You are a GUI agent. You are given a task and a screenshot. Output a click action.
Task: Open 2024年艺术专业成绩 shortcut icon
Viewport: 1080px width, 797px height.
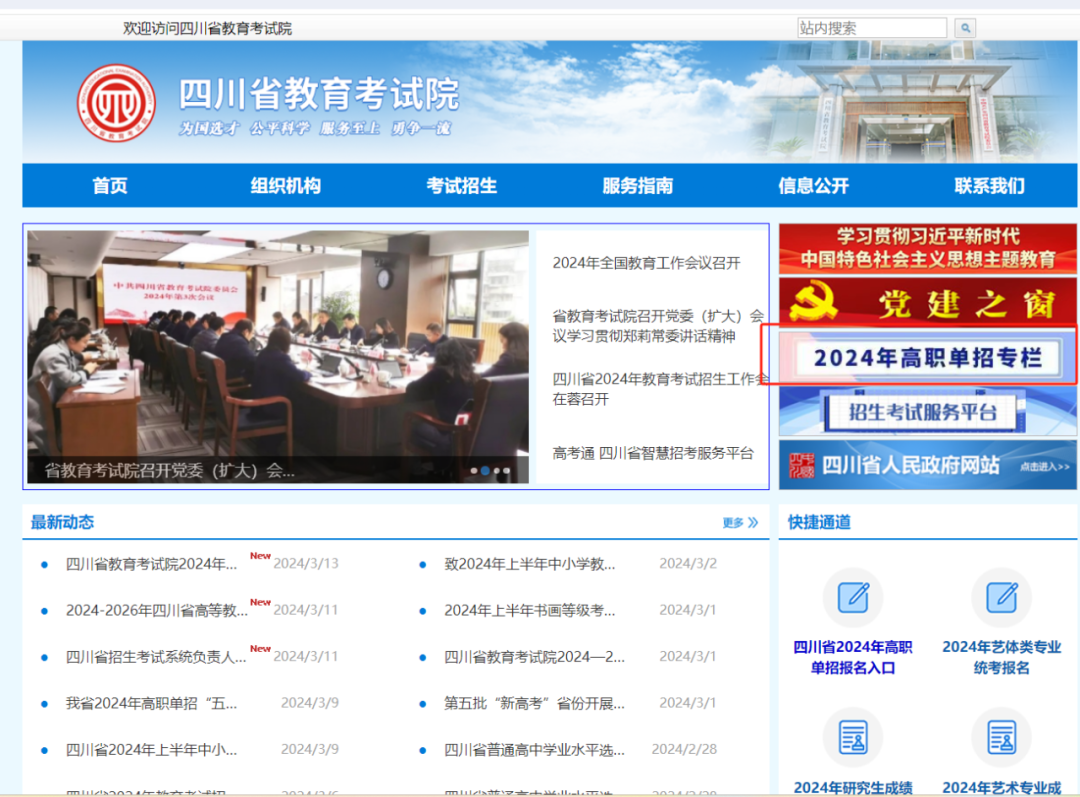[1001, 738]
